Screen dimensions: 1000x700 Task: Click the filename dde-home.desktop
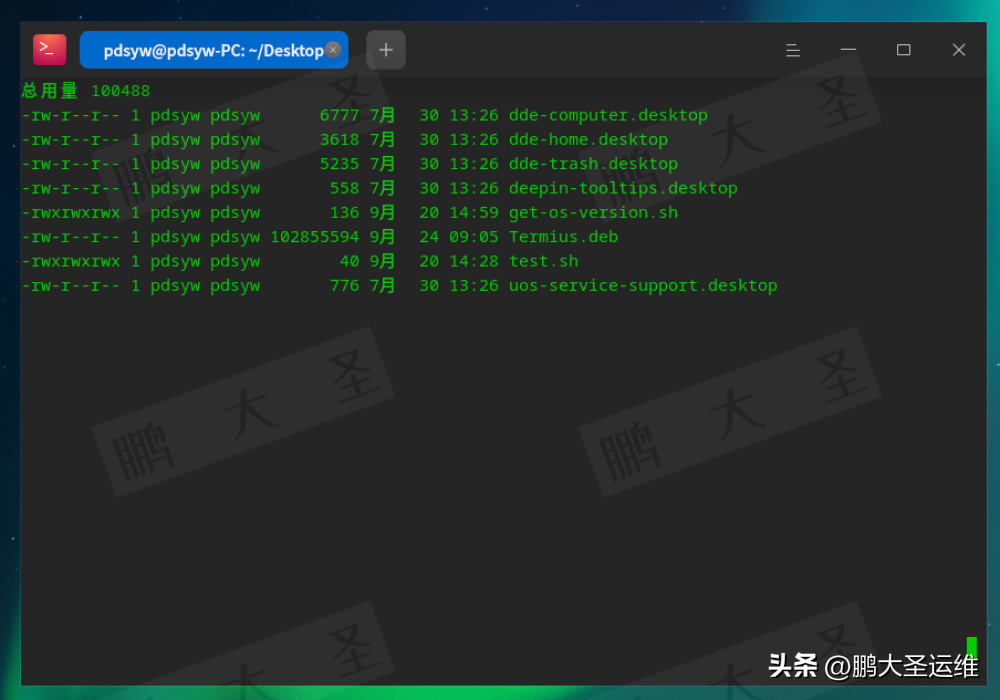[x=588, y=140]
